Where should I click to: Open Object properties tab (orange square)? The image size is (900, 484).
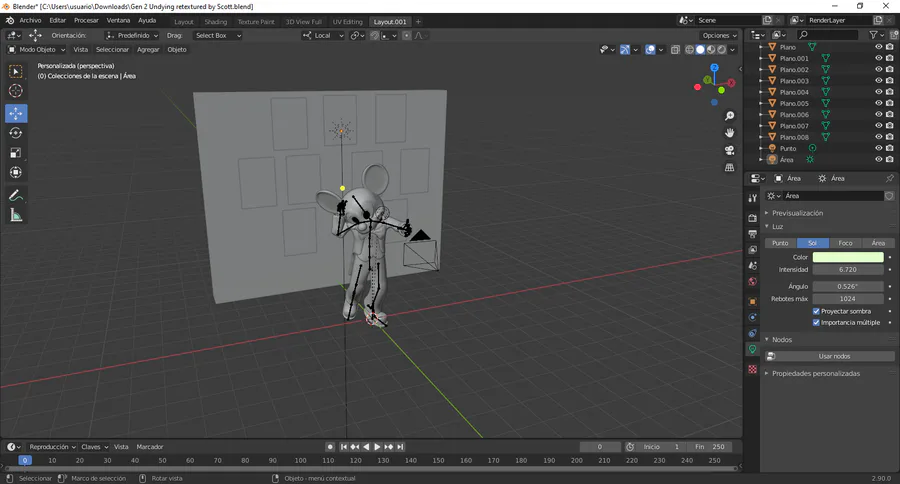[752, 301]
